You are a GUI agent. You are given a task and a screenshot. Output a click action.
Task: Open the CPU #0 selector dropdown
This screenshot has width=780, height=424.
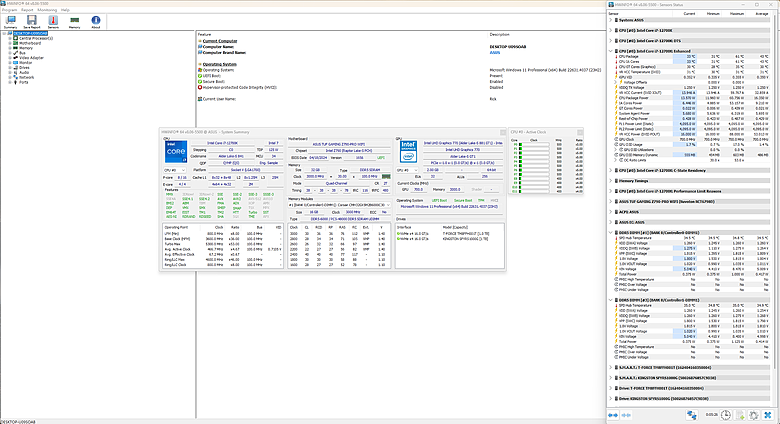coord(175,170)
